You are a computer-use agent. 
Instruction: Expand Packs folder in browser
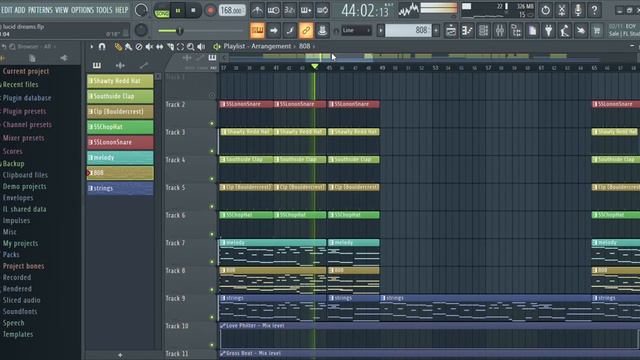click(x=11, y=254)
